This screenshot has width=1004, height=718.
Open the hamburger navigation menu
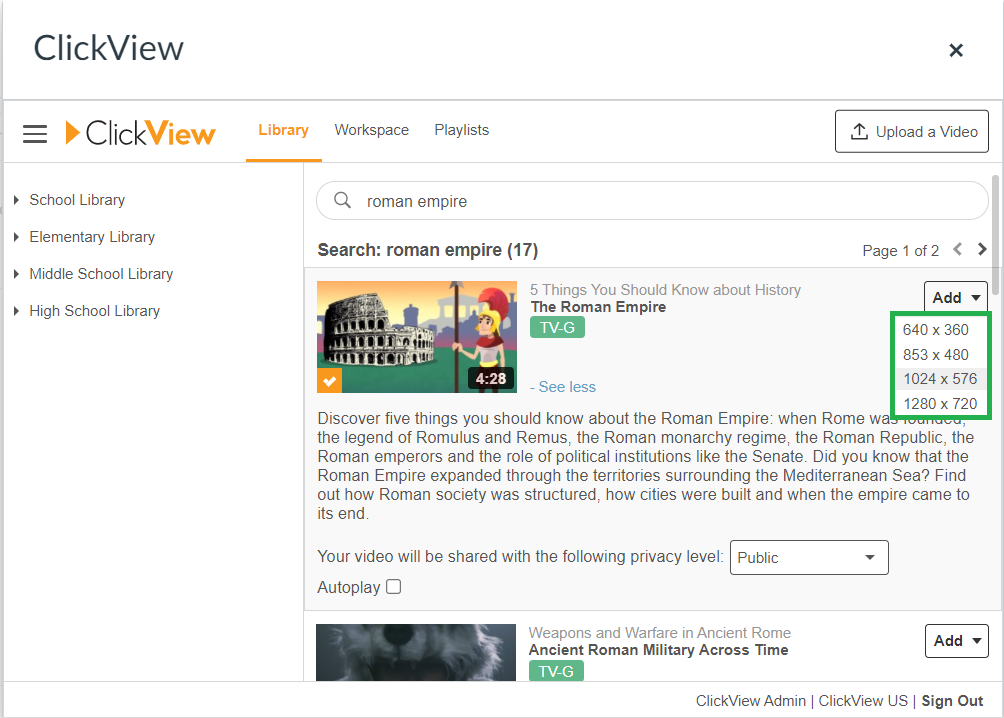pyautogui.click(x=35, y=134)
